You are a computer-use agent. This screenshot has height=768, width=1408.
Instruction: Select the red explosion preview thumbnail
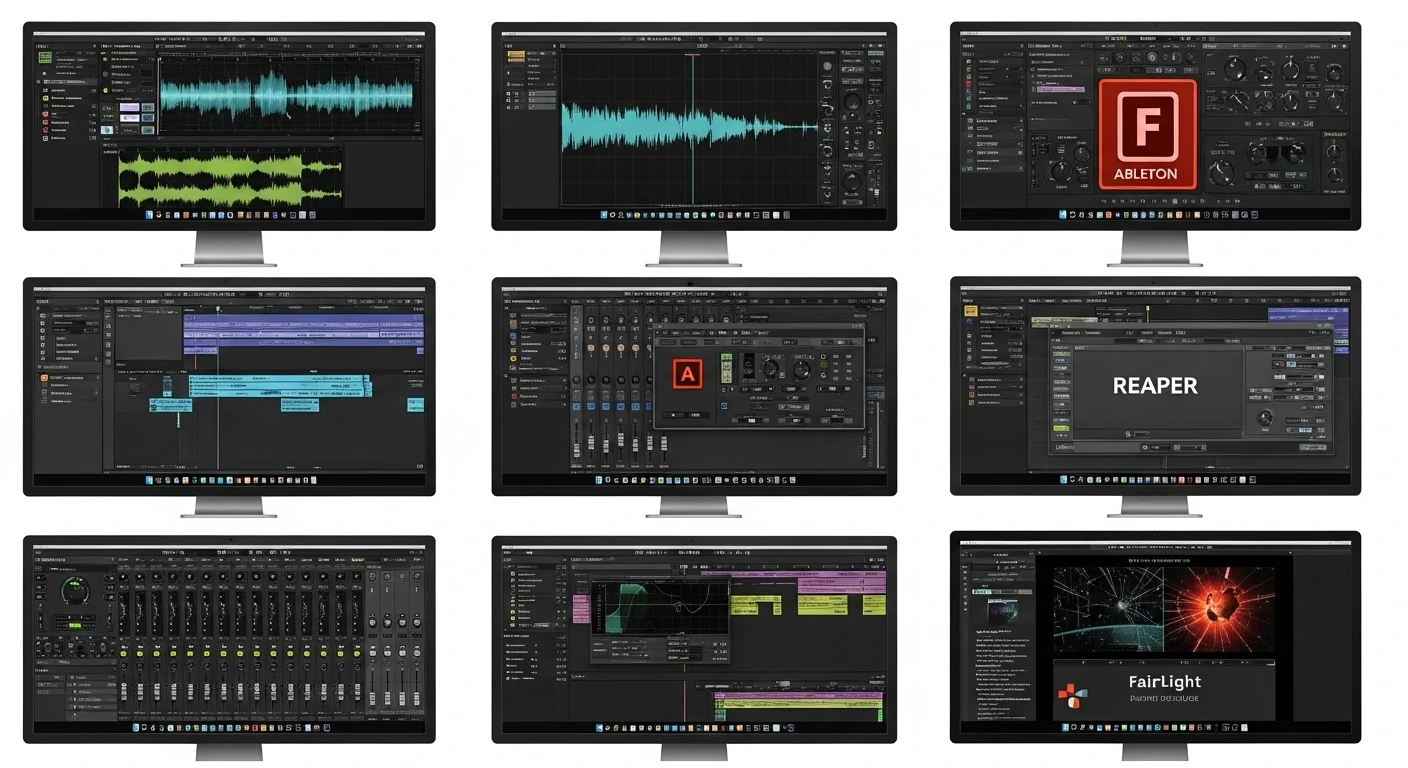coord(1220,606)
